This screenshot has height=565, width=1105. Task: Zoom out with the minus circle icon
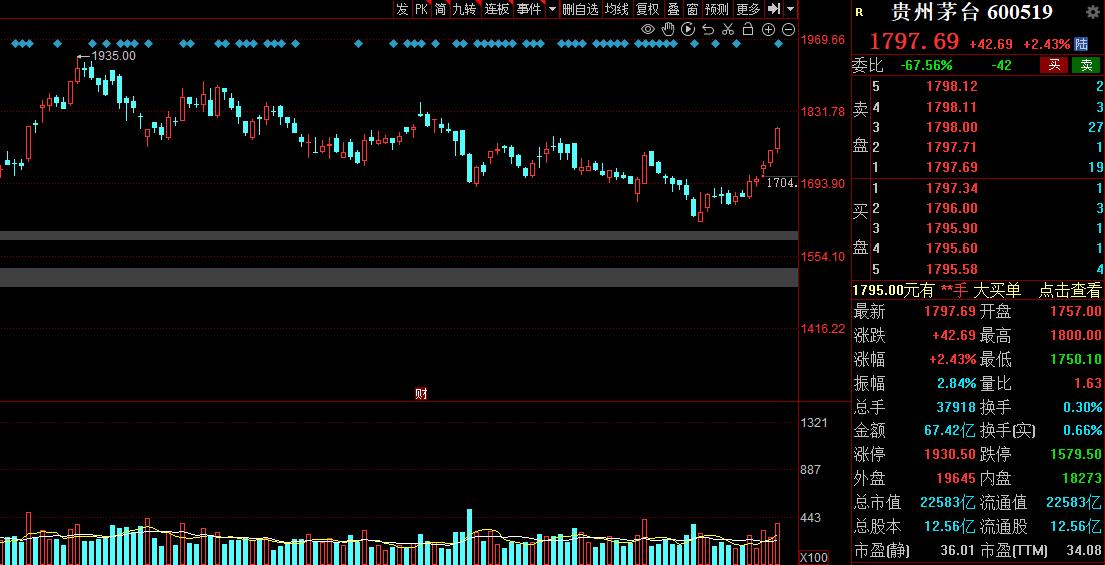789,29
